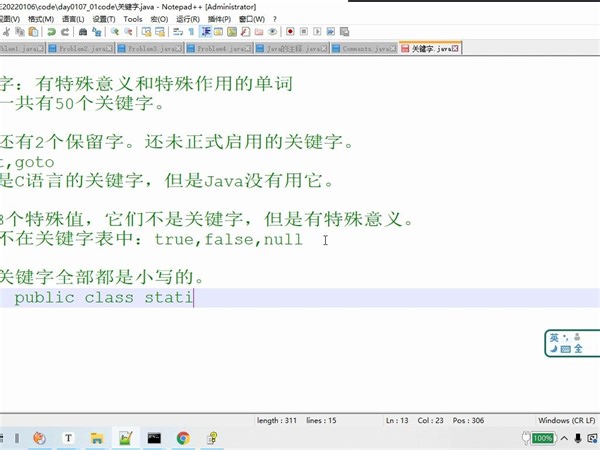Open the 宏(O) menu

pos(159,19)
